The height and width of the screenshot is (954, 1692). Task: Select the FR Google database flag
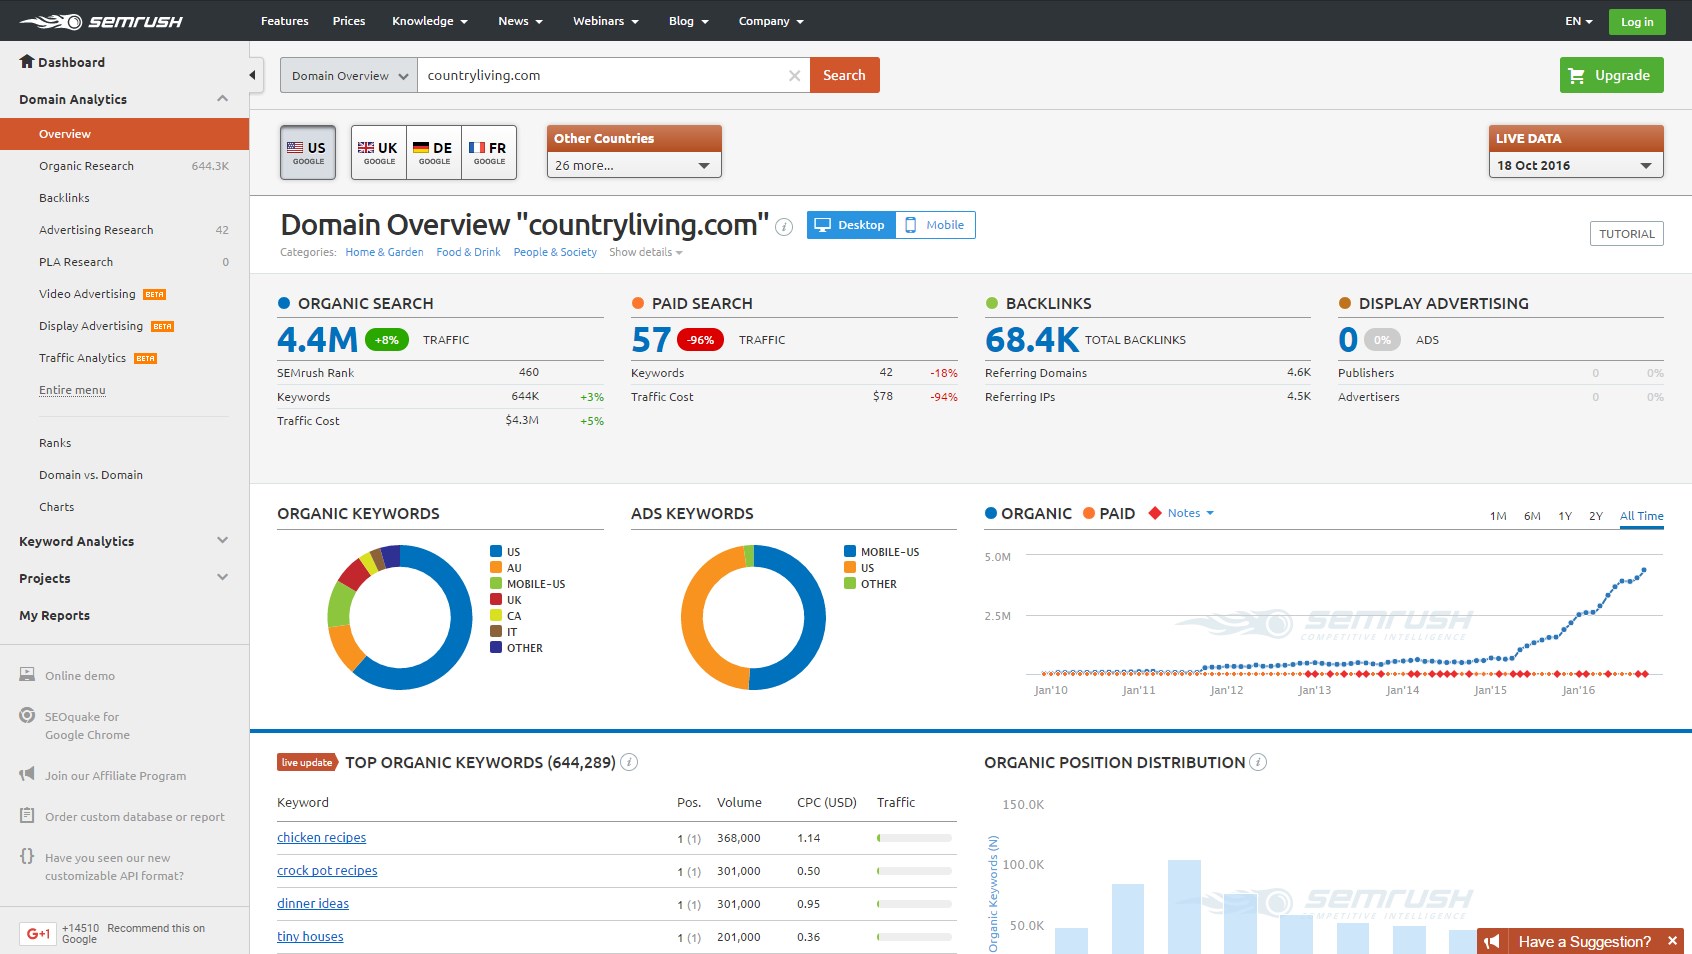(489, 152)
